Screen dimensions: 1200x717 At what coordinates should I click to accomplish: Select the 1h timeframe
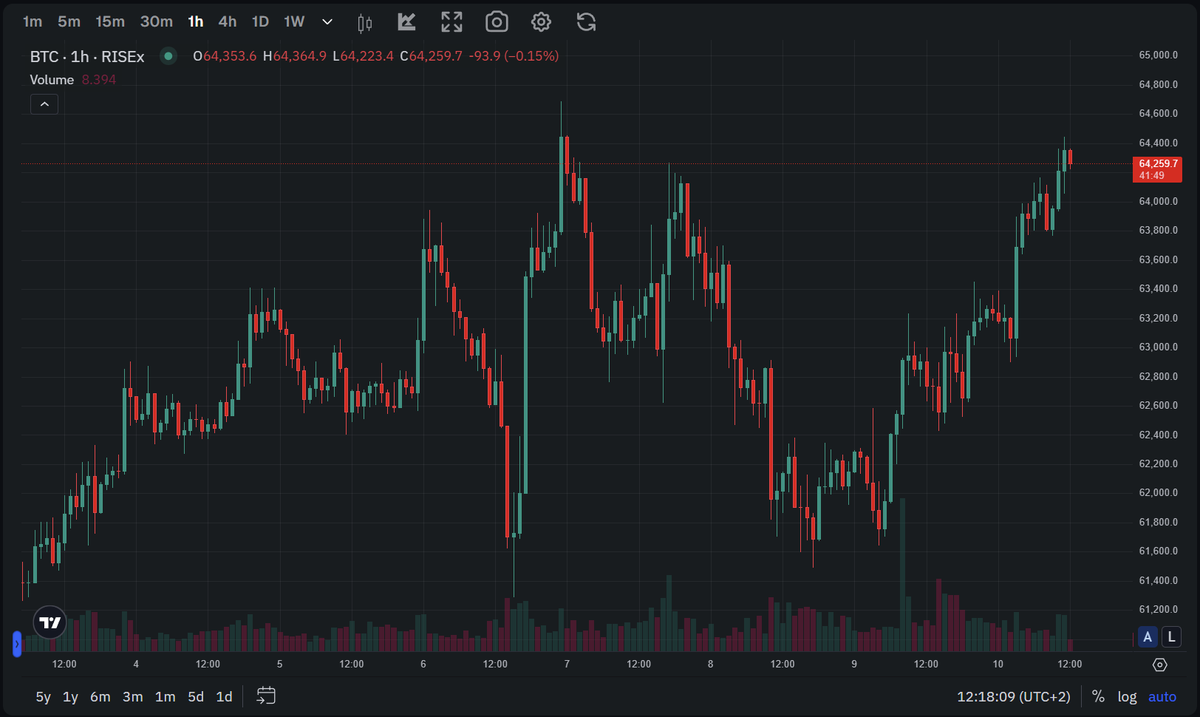(195, 21)
